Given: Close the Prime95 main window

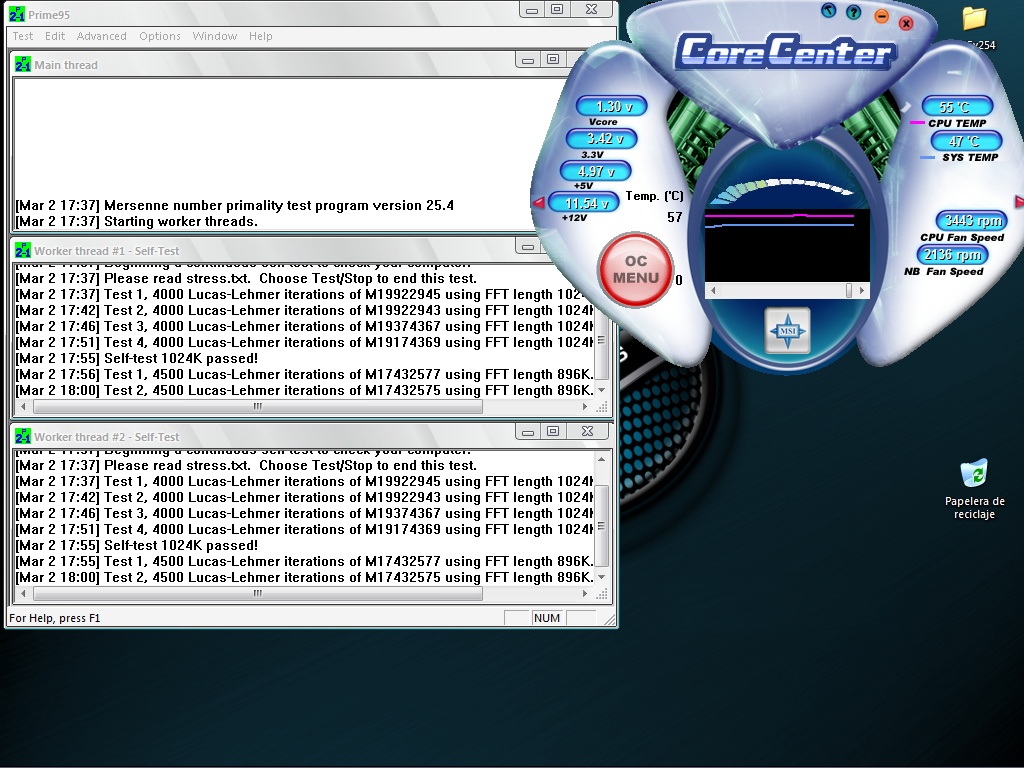Looking at the screenshot, I should pyautogui.click(x=592, y=10).
